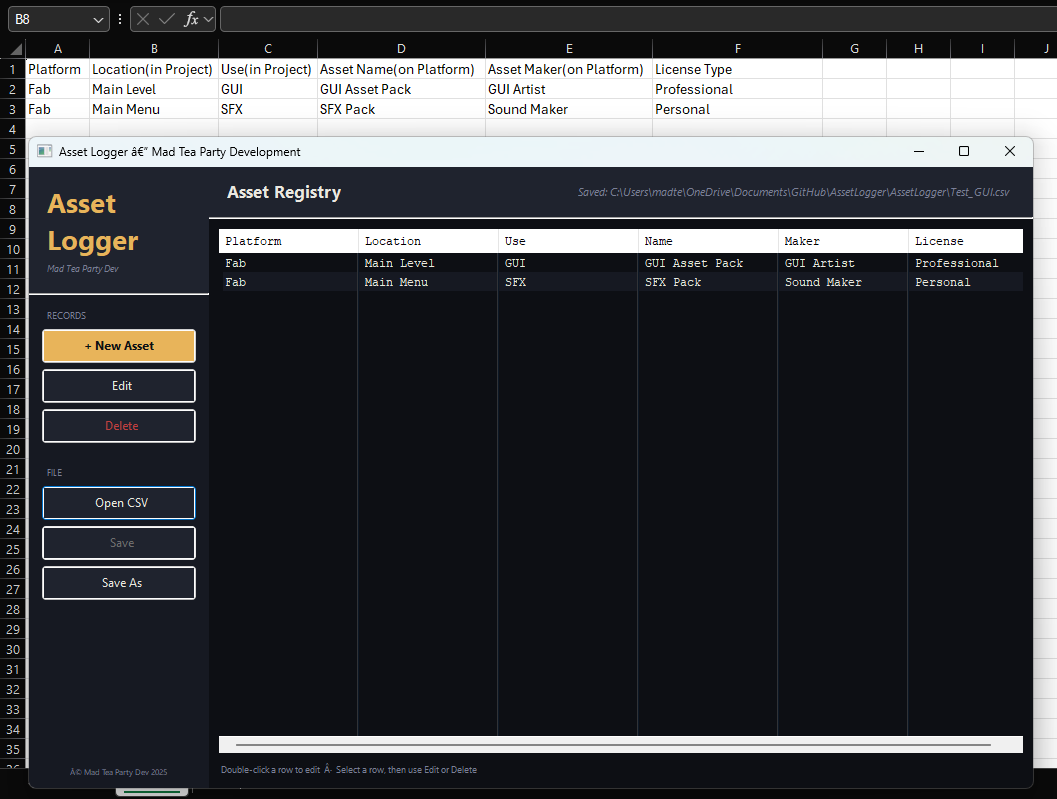Select Excel column F header
The image size is (1057, 799).
[x=737, y=49]
